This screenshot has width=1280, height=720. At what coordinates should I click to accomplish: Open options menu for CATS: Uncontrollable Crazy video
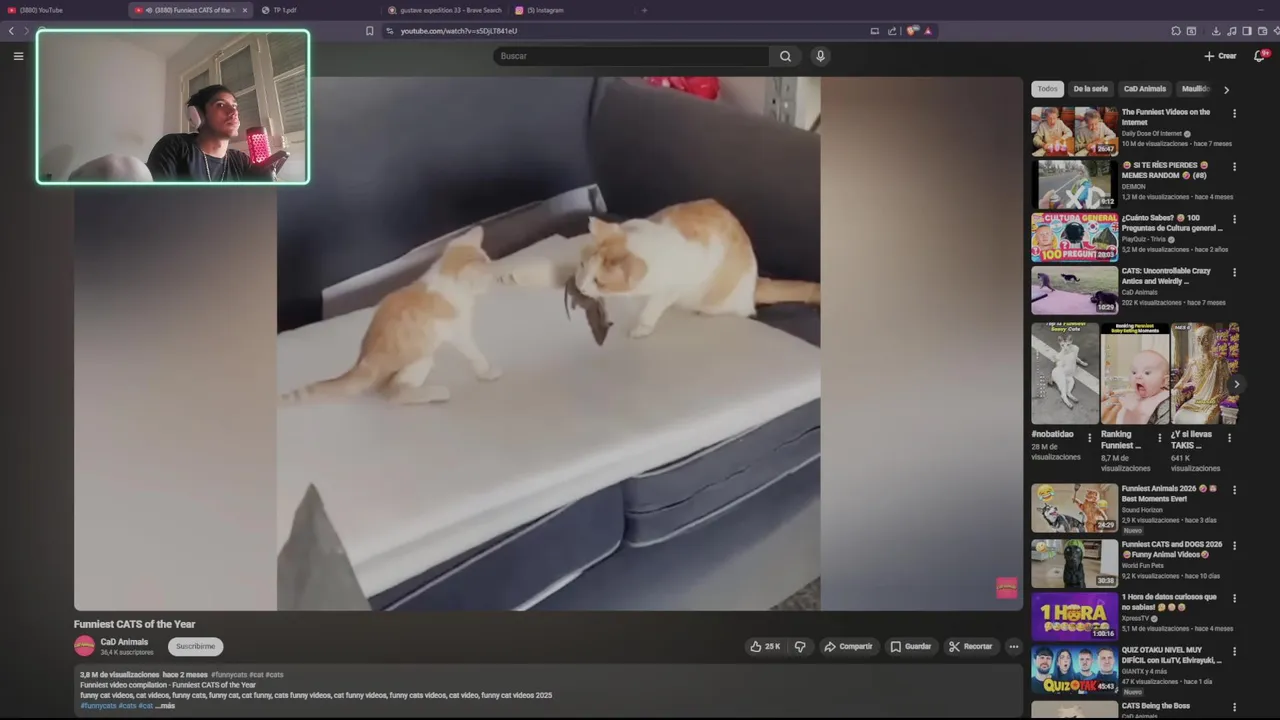pyautogui.click(x=1234, y=272)
